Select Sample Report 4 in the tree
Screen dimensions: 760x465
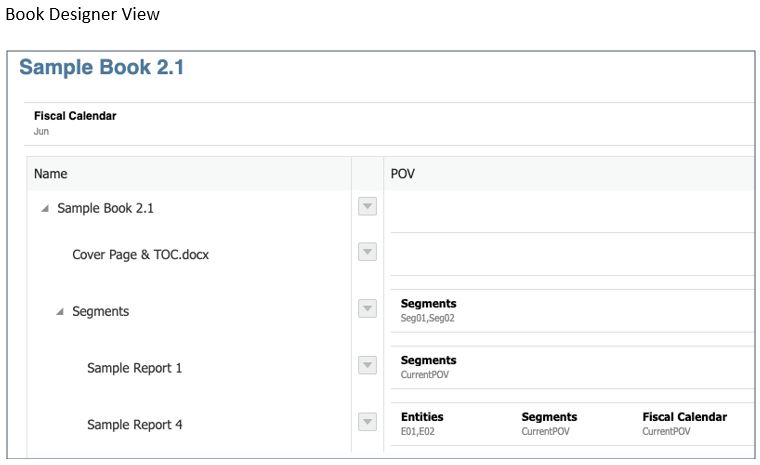[x=134, y=425]
